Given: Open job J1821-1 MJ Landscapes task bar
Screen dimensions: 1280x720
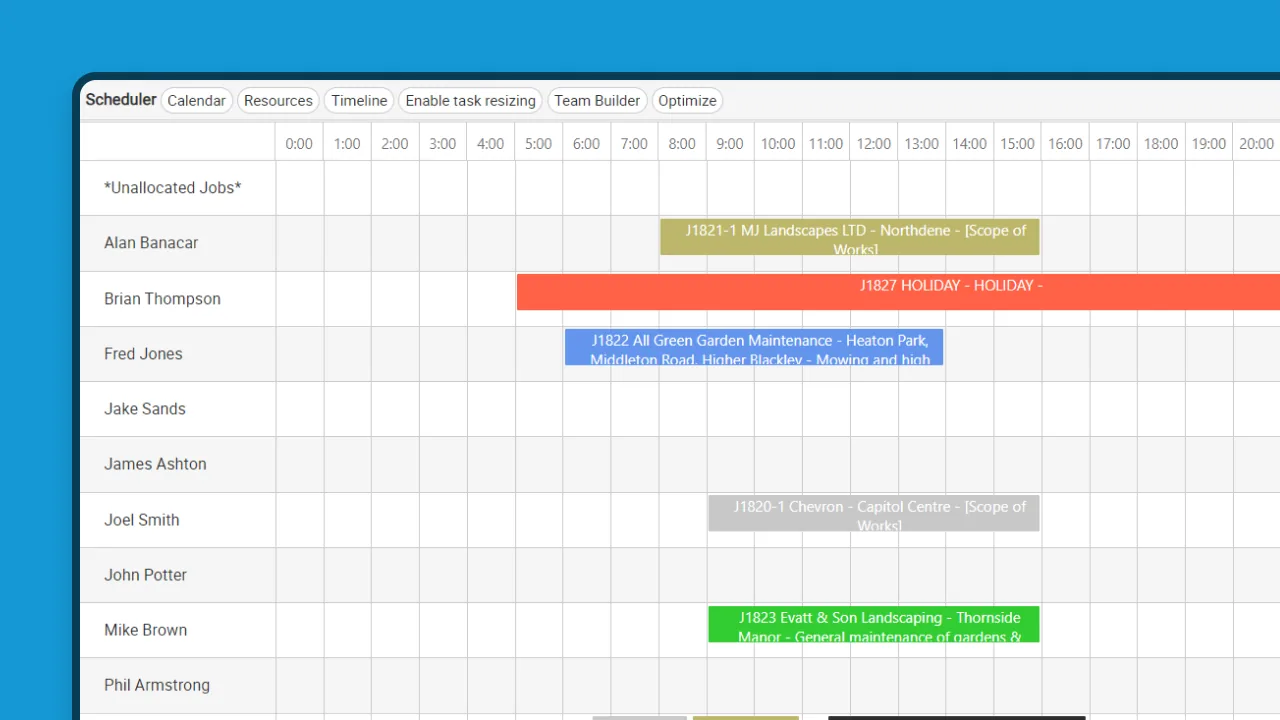Looking at the screenshot, I should click(x=850, y=237).
